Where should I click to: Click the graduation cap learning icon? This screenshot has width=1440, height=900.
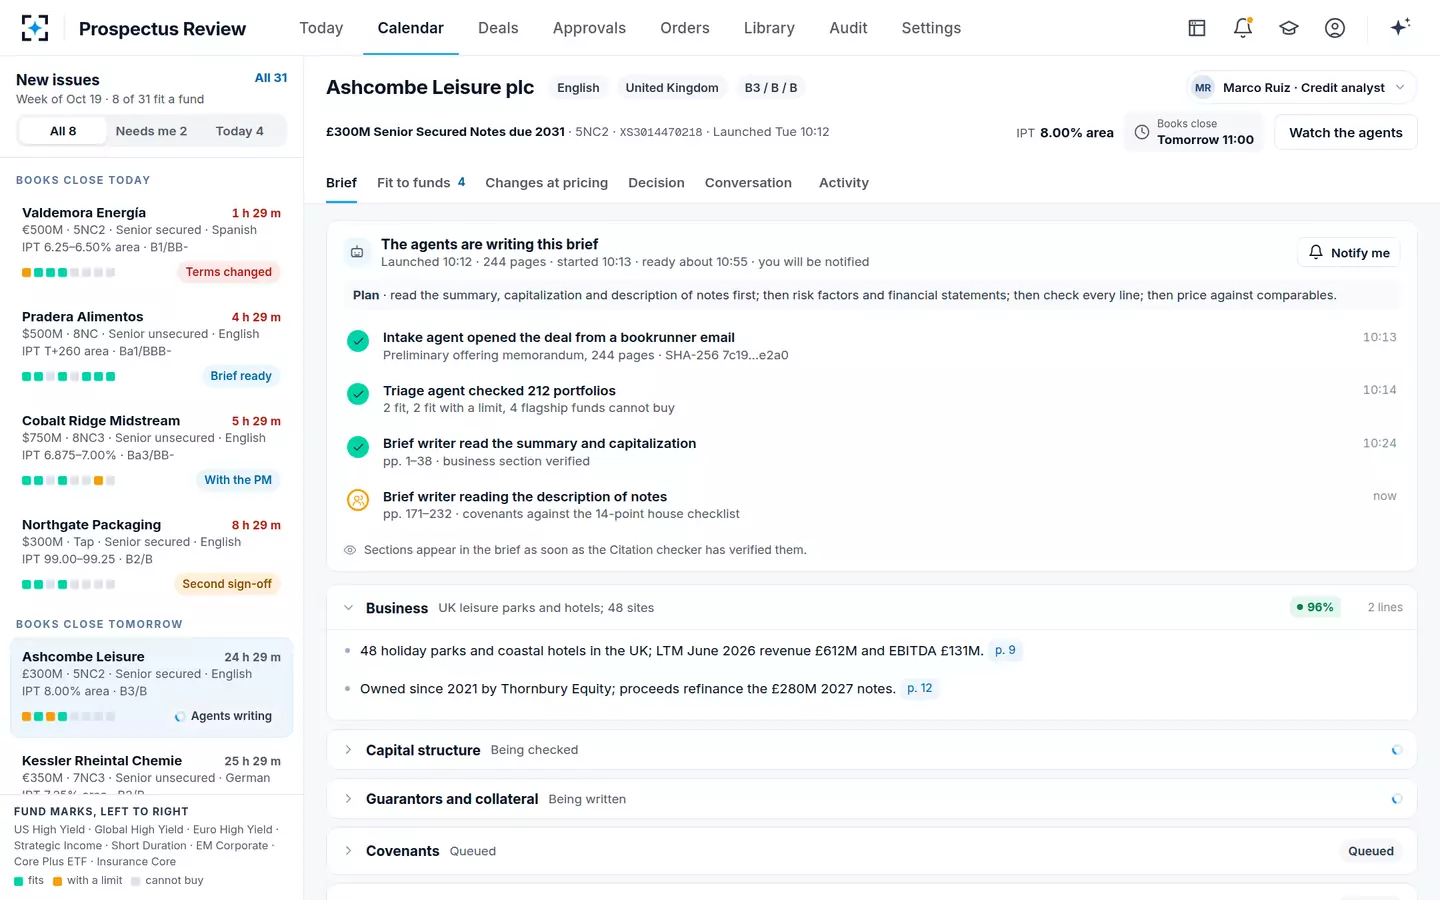(1289, 28)
